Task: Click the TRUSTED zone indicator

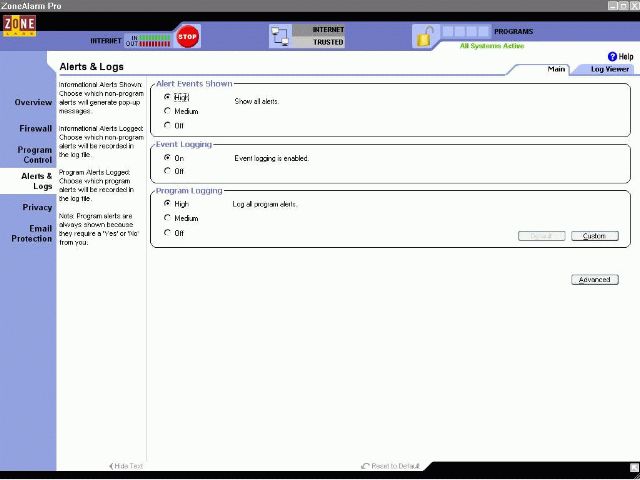Action: (x=319, y=42)
